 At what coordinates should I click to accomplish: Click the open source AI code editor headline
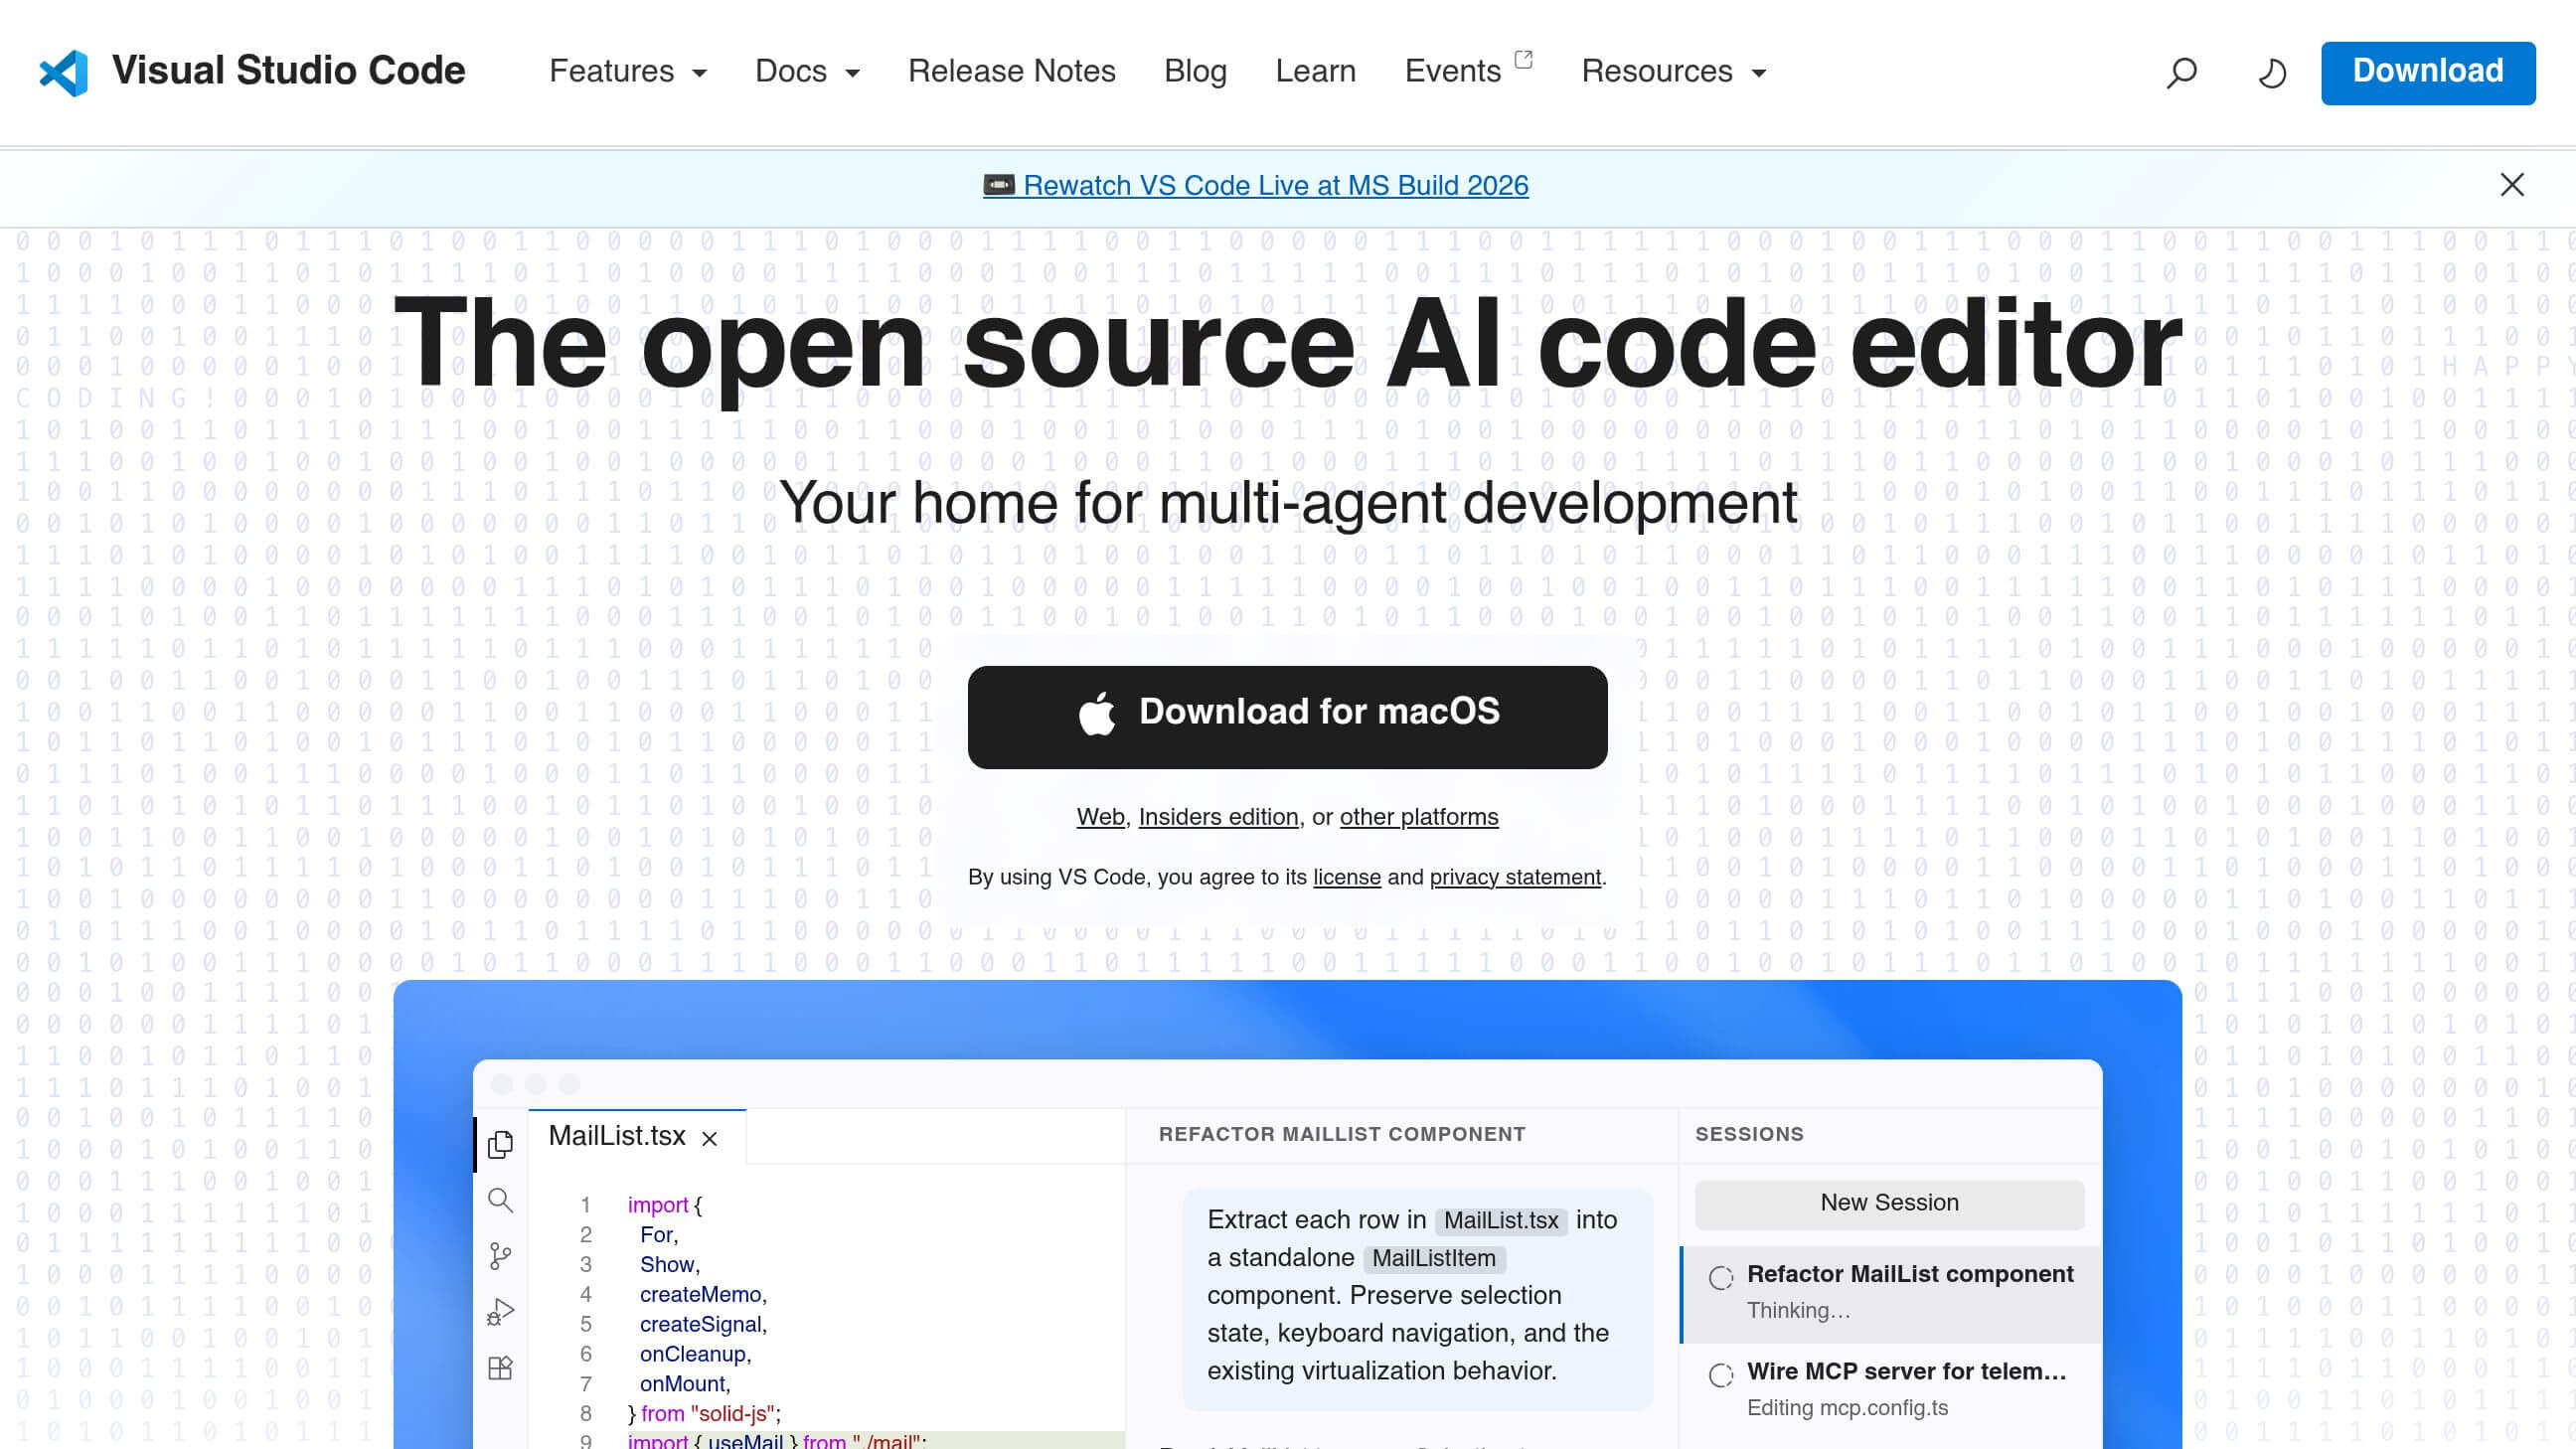[x=1287, y=343]
